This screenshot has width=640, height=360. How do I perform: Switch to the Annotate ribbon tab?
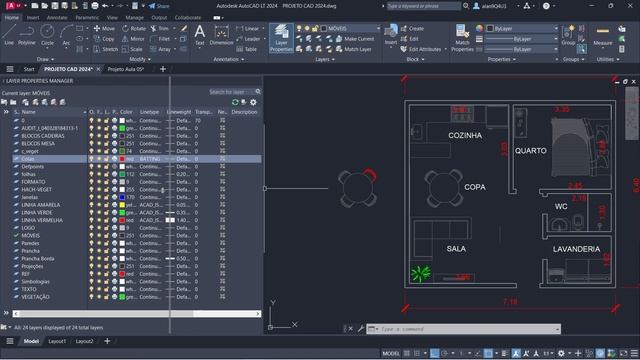[57, 18]
